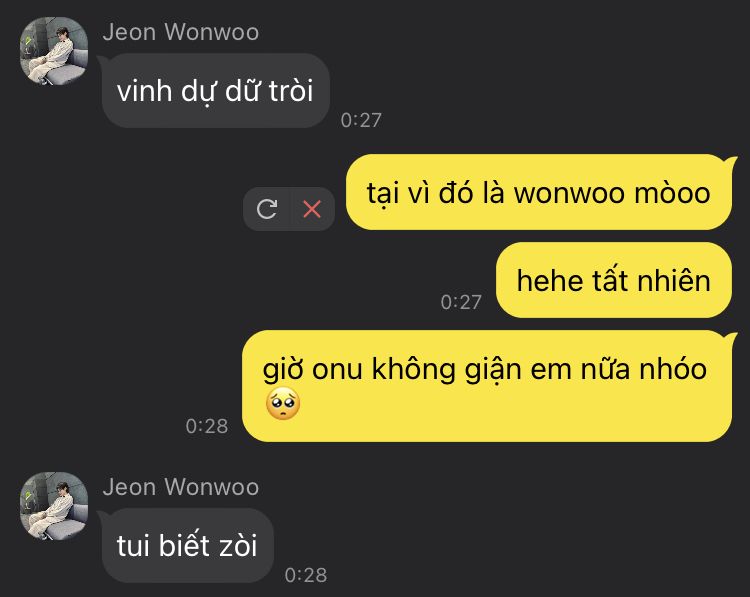Click the 0:28 timestamp beside 'tui biết zòi'
This screenshot has width=750, height=597.
[306, 575]
